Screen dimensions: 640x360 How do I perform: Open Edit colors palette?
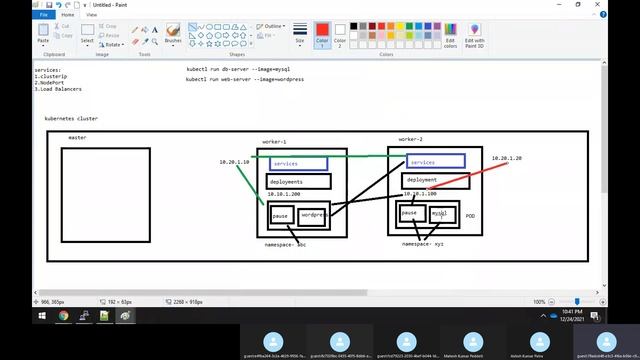pyautogui.click(x=450, y=36)
